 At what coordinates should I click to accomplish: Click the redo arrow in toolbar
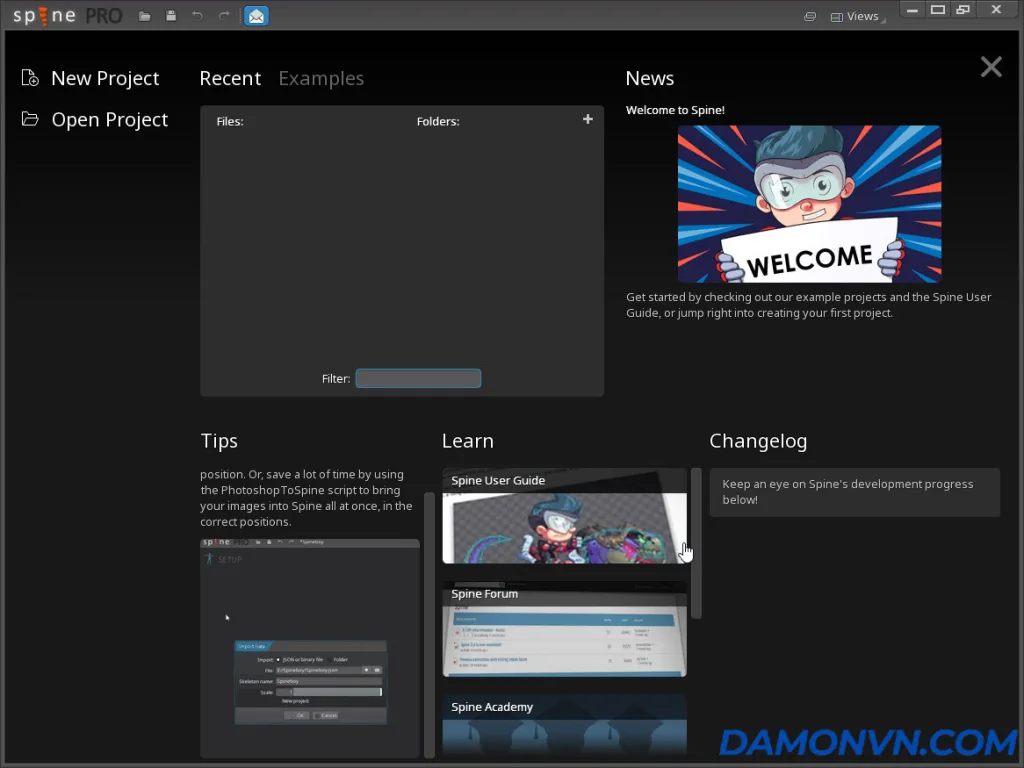coord(223,16)
